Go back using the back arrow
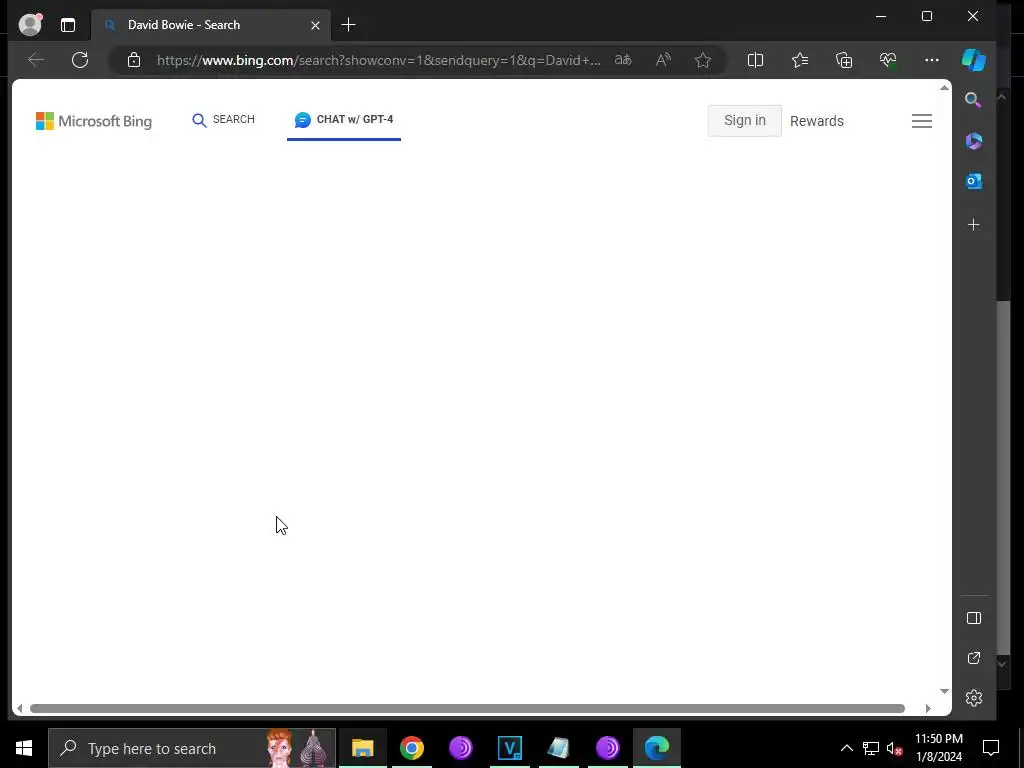This screenshot has width=1024, height=768. tap(36, 60)
